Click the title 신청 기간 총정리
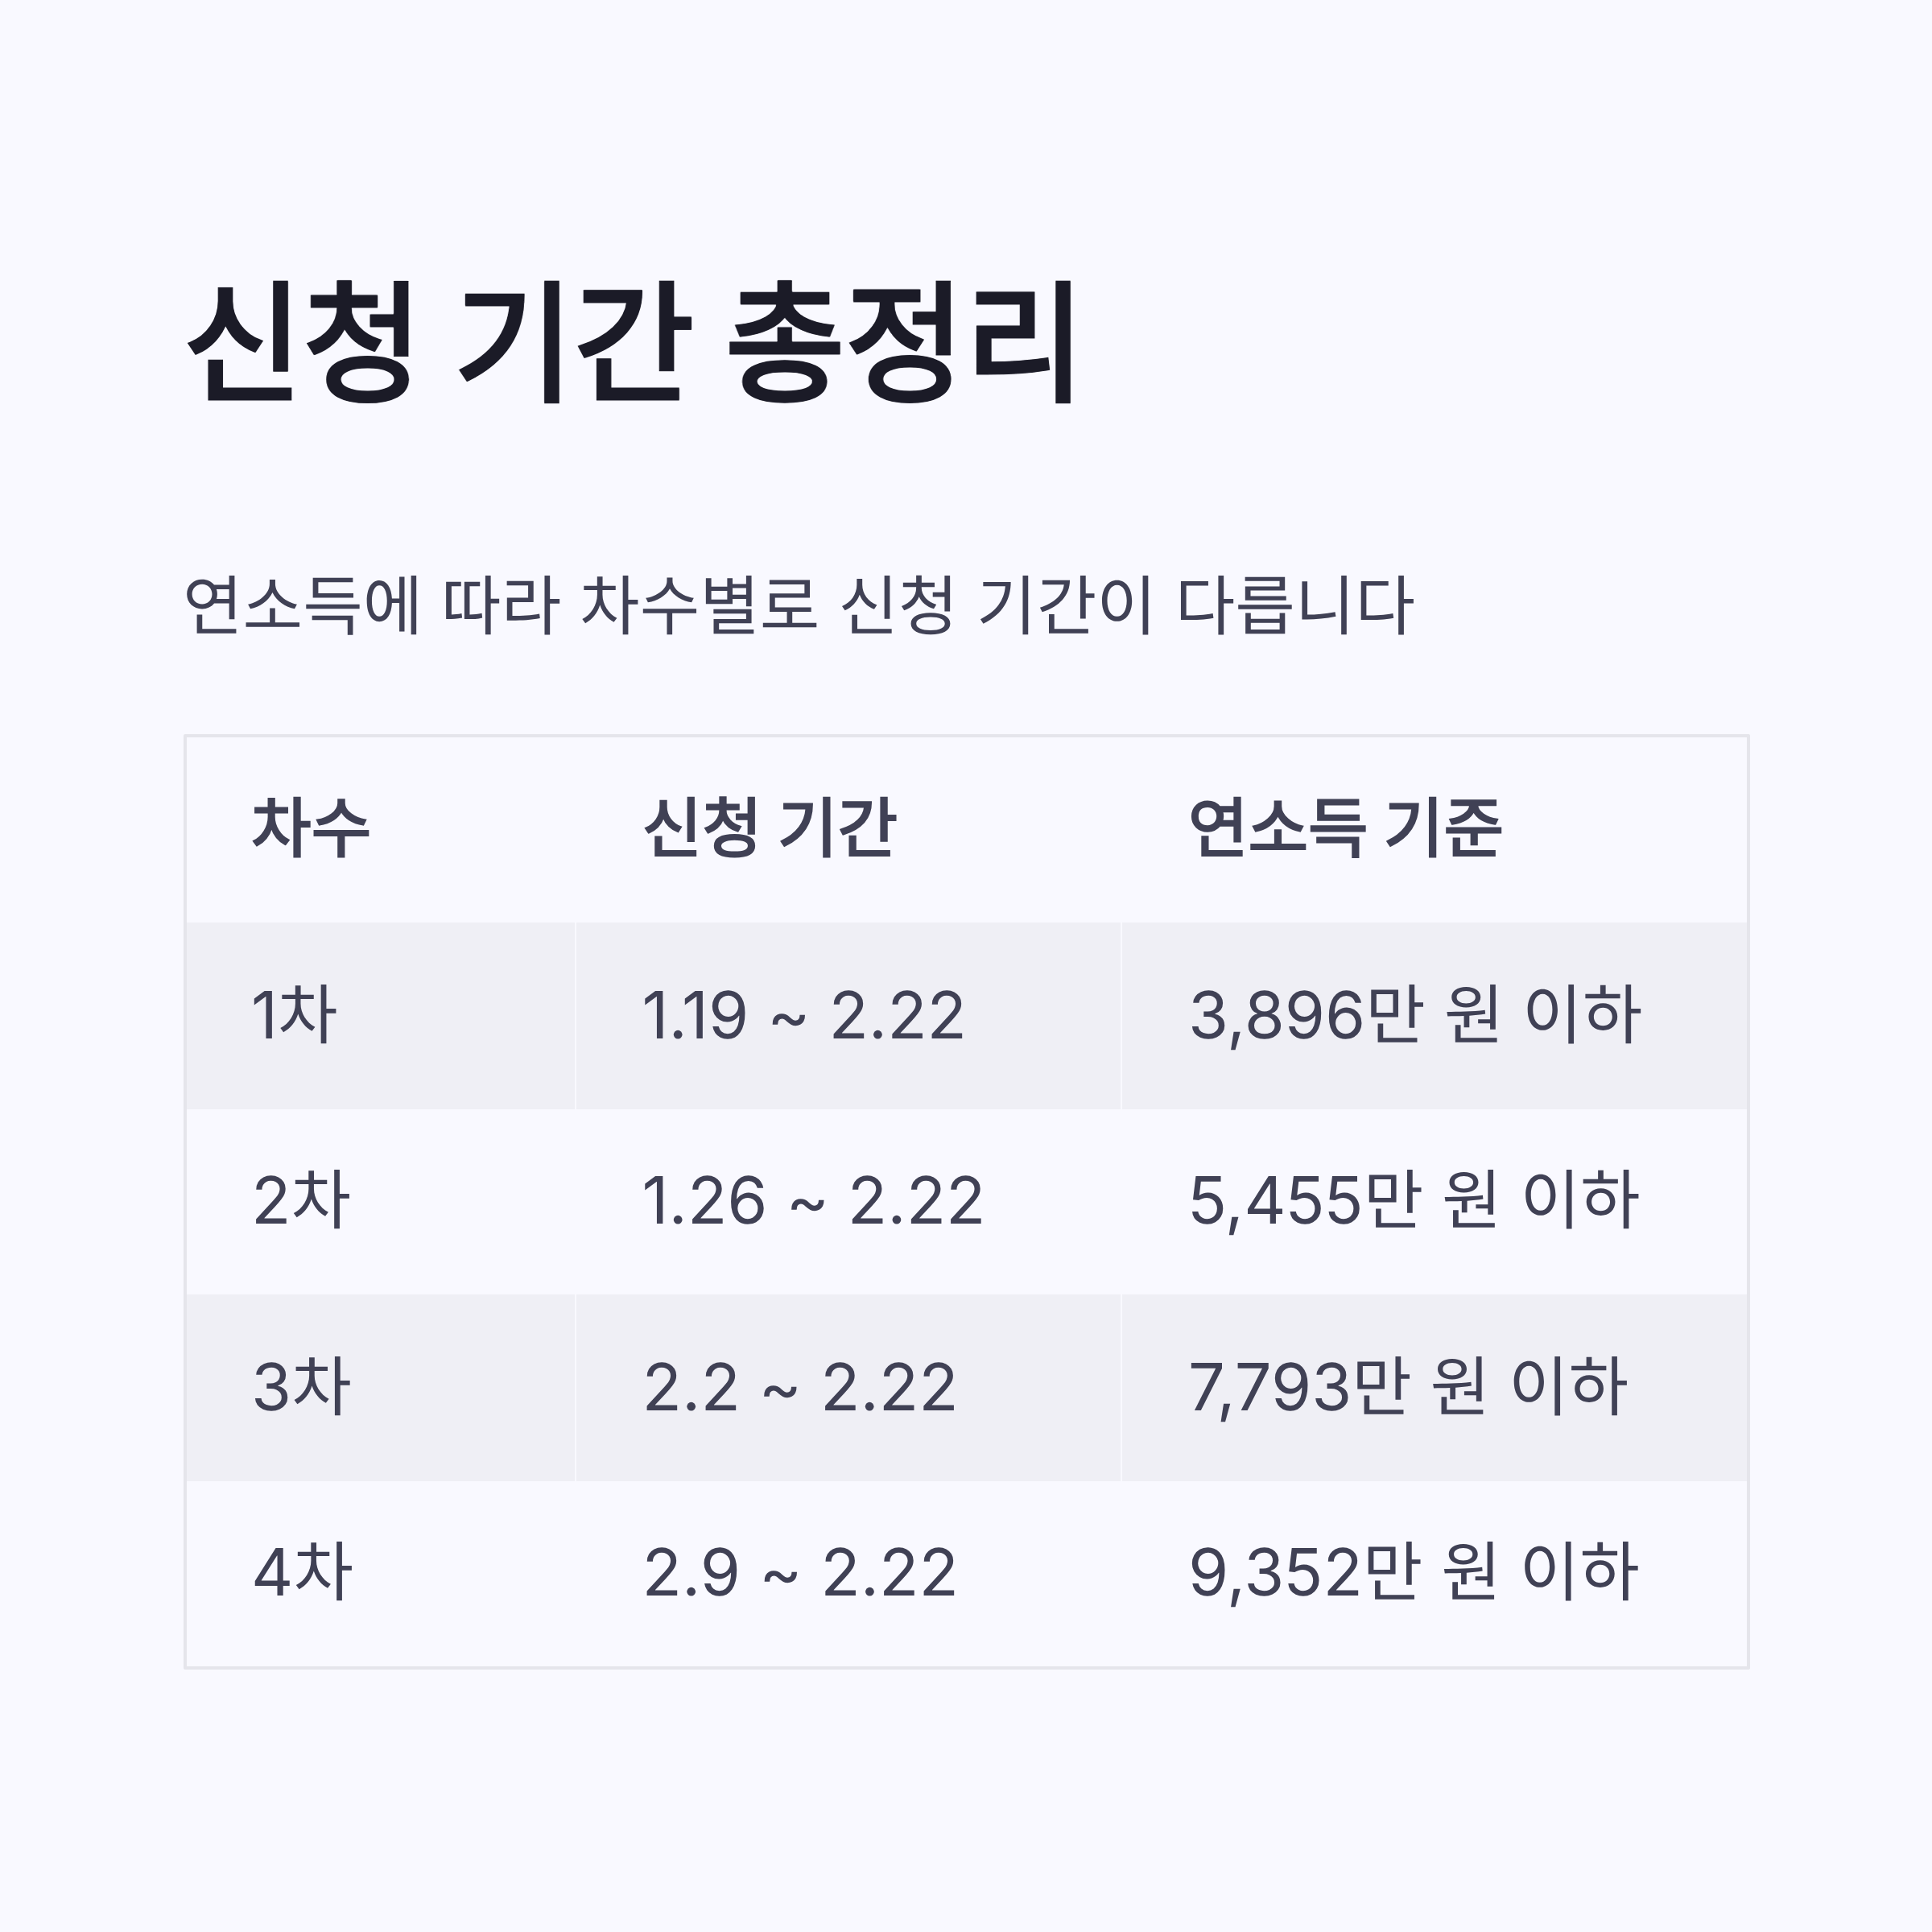 coord(631,342)
